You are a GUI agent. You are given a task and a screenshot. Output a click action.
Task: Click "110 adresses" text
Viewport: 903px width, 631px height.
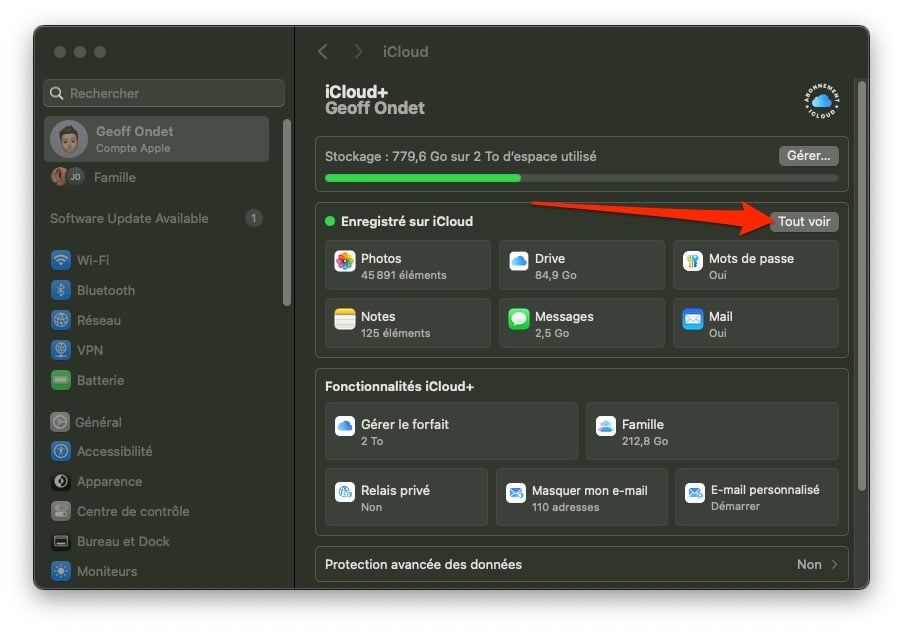(x=566, y=507)
